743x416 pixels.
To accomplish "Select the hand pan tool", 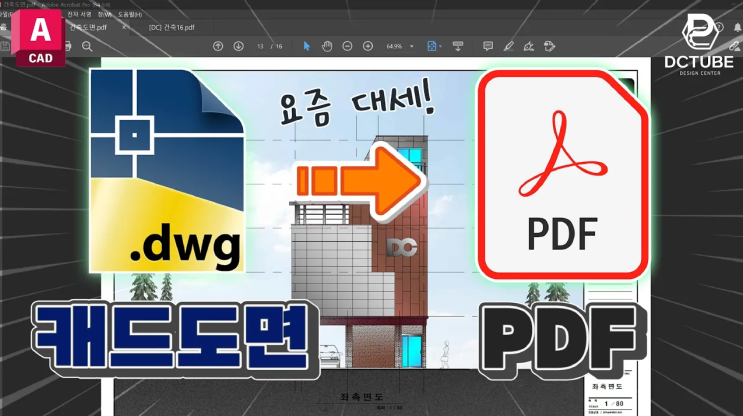I will point(327,46).
